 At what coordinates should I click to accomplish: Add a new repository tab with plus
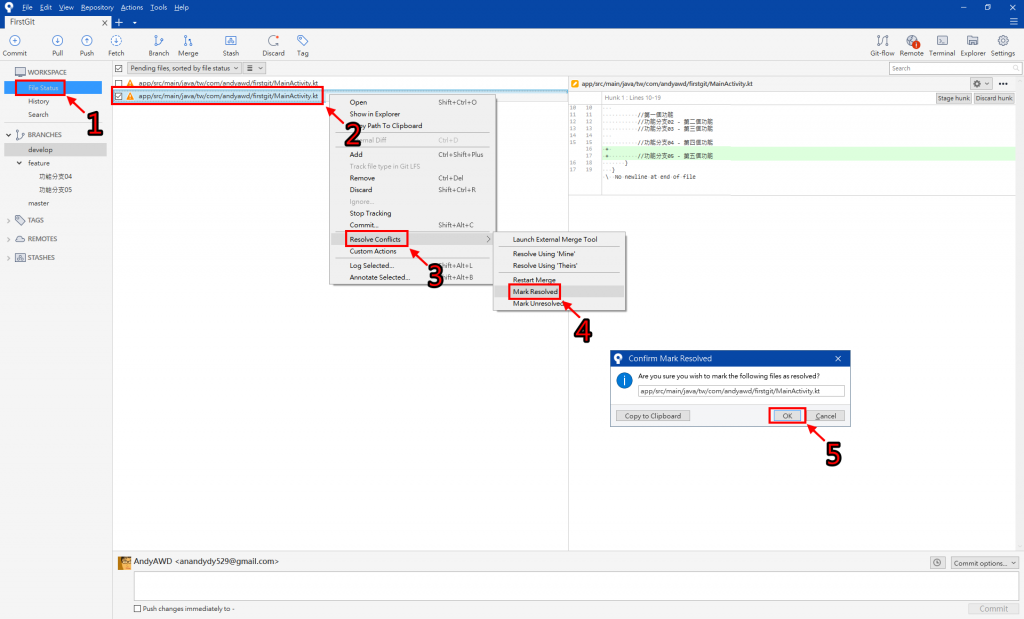(x=119, y=22)
